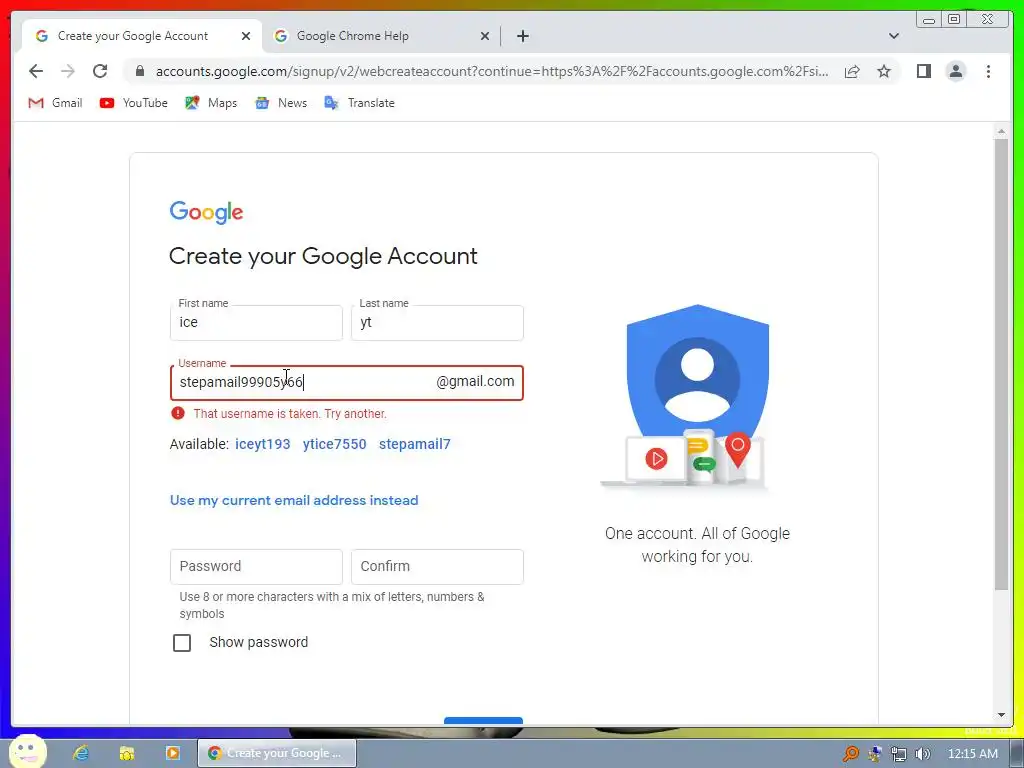This screenshot has height=768, width=1024.
Task: Close the Google Chrome Help tab
Action: tap(485, 36)
